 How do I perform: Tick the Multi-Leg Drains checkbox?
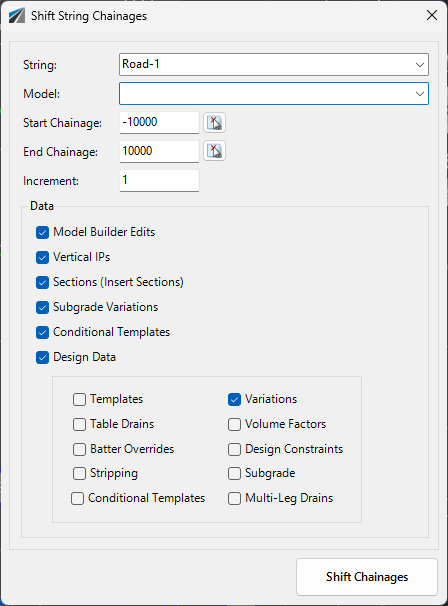[234, 499]
